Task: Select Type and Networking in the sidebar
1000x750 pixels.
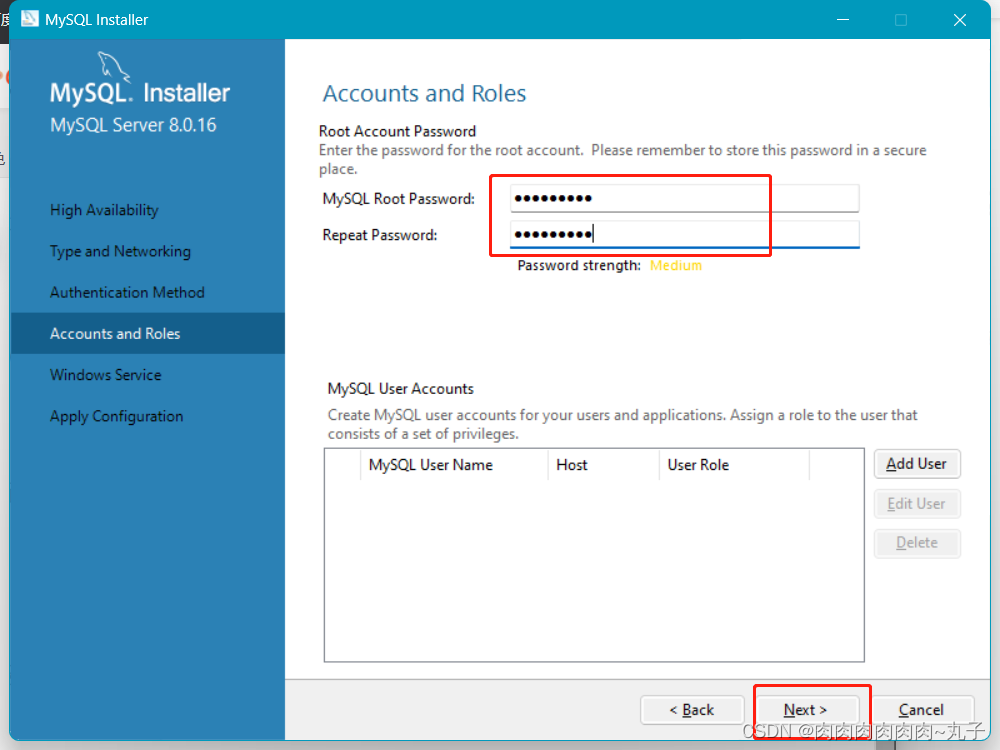Action: [120, 251]
